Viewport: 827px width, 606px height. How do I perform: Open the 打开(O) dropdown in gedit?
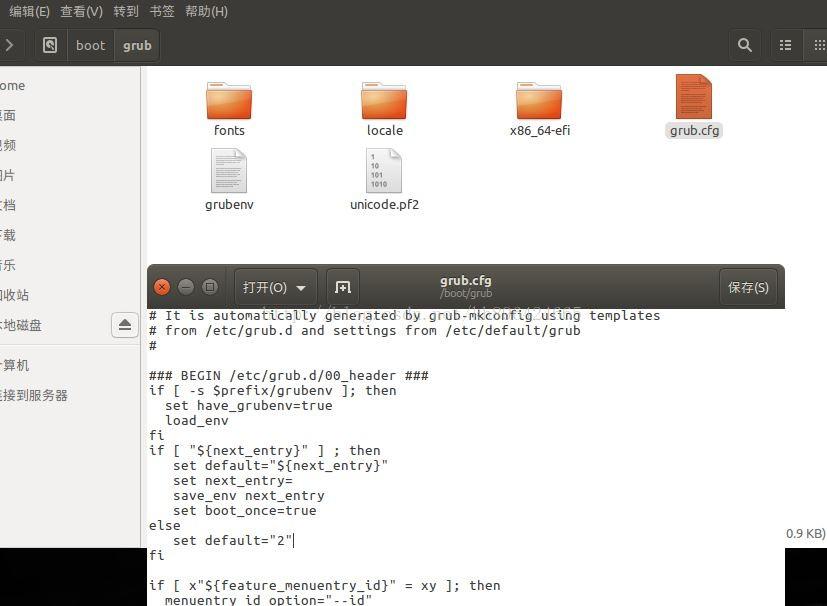274,287
